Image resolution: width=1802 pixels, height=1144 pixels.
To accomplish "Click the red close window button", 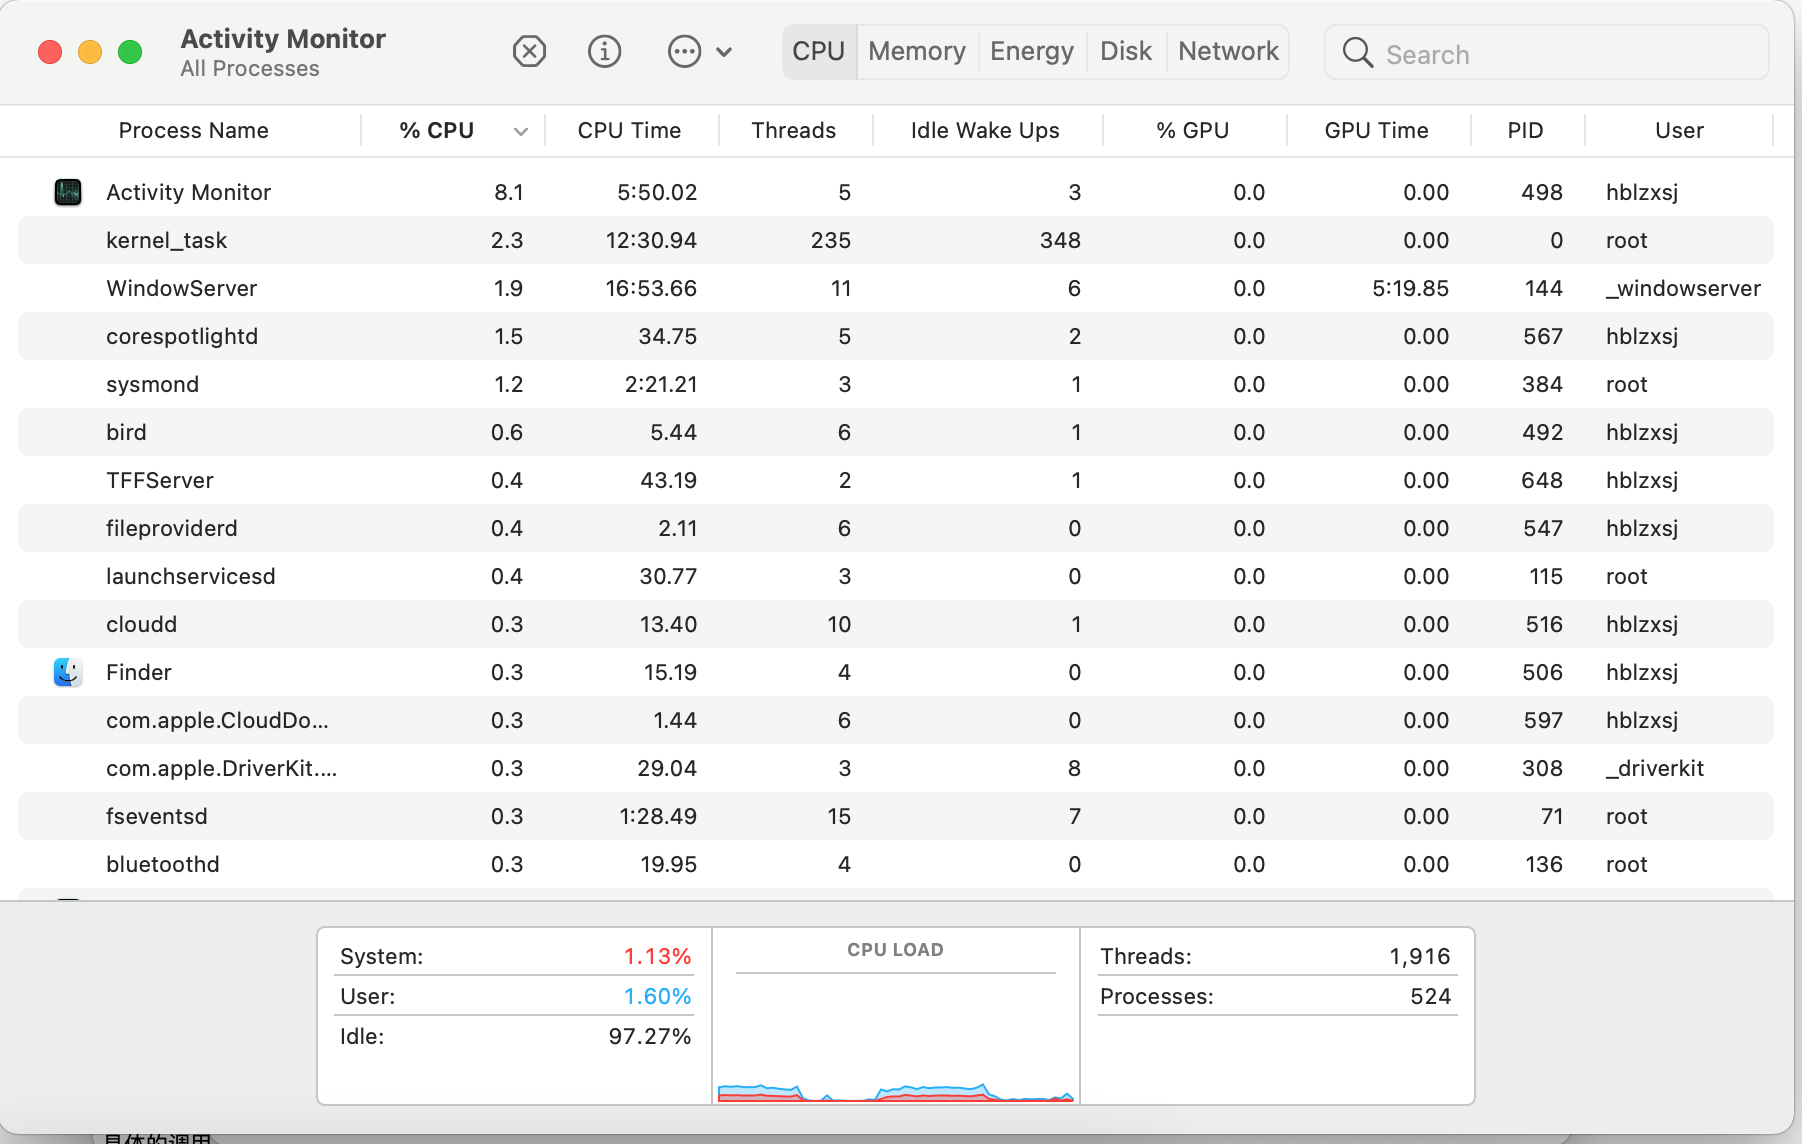I will (50, 52).
